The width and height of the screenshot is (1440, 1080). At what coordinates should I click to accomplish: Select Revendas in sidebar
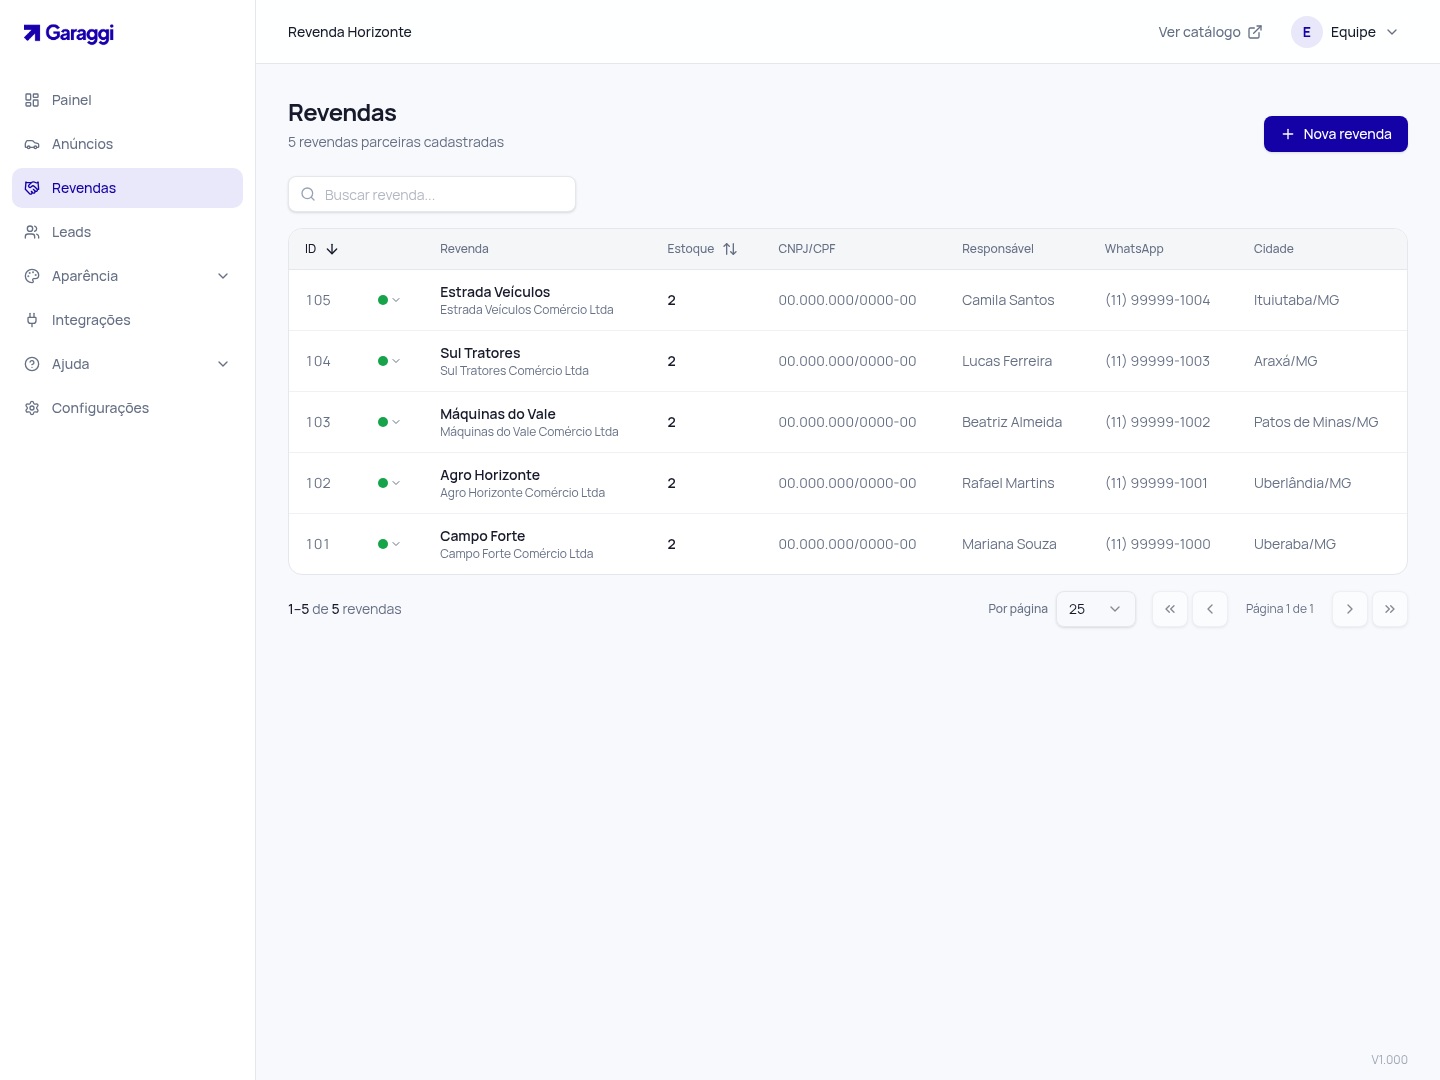click(127, 188)
